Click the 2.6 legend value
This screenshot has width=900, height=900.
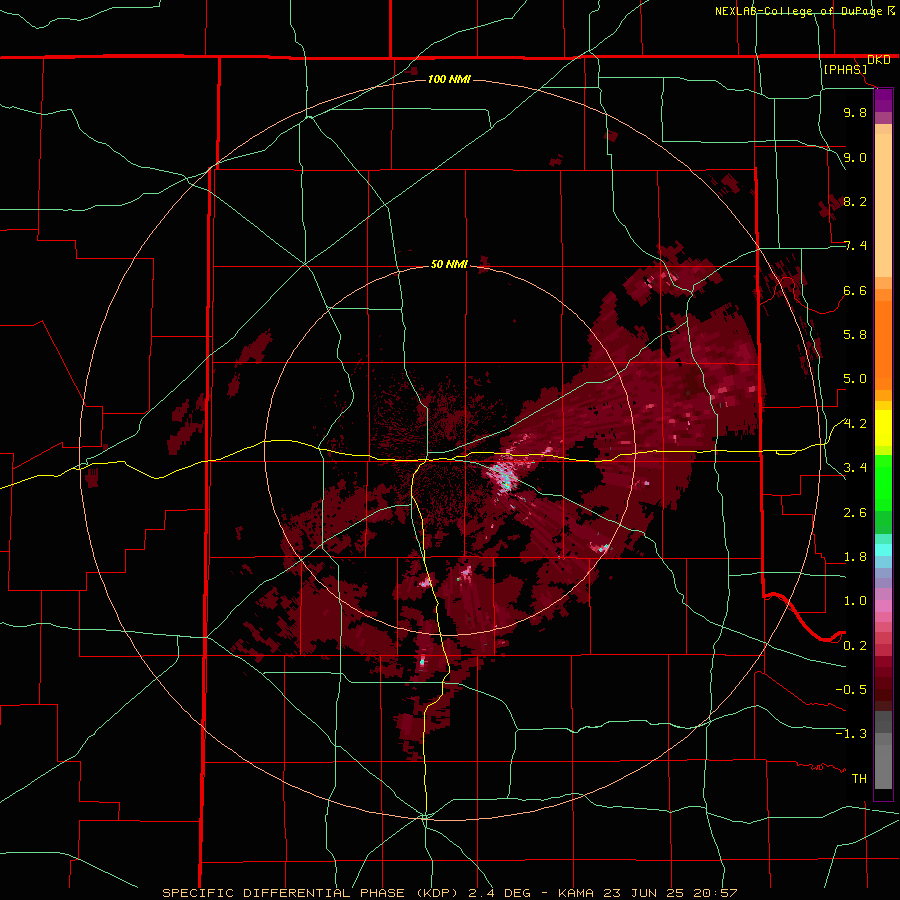(855, 513)
